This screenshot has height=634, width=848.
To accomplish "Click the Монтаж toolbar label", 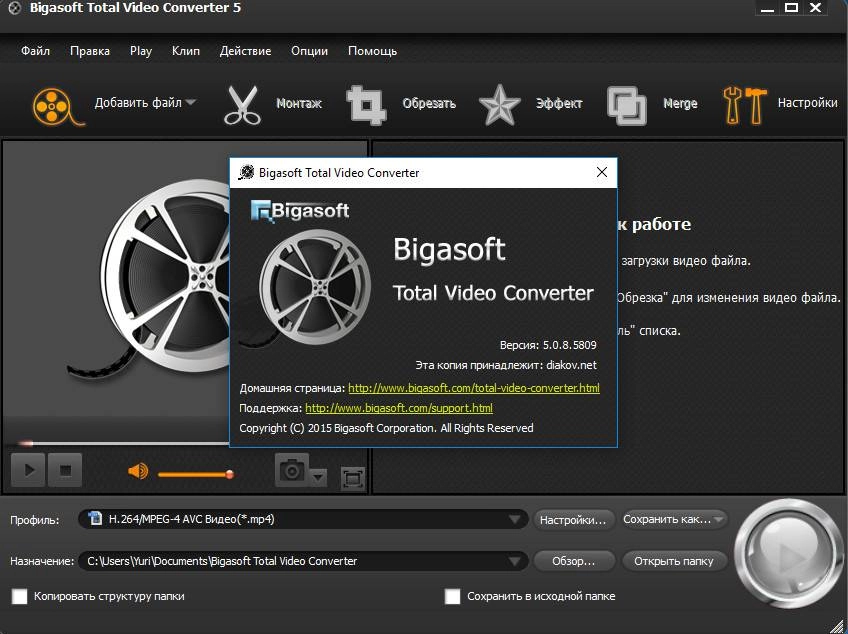I will point(299,103).
